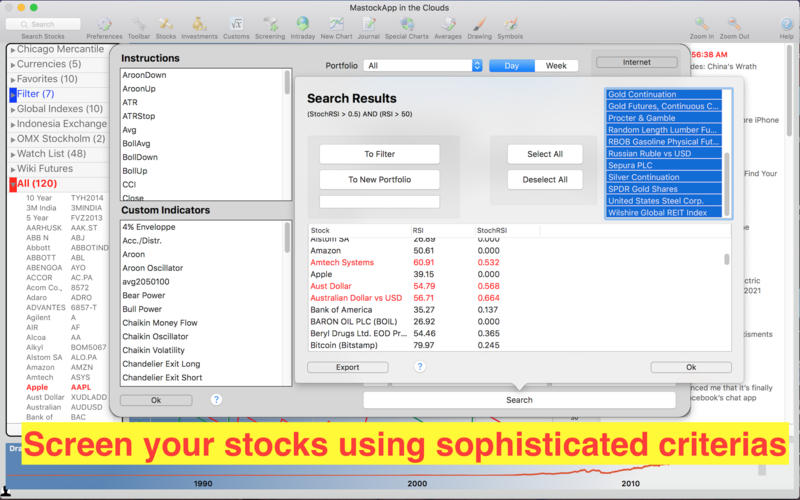
Task: Select Procter & Gamble in selected list
Action: coord(664,118)
